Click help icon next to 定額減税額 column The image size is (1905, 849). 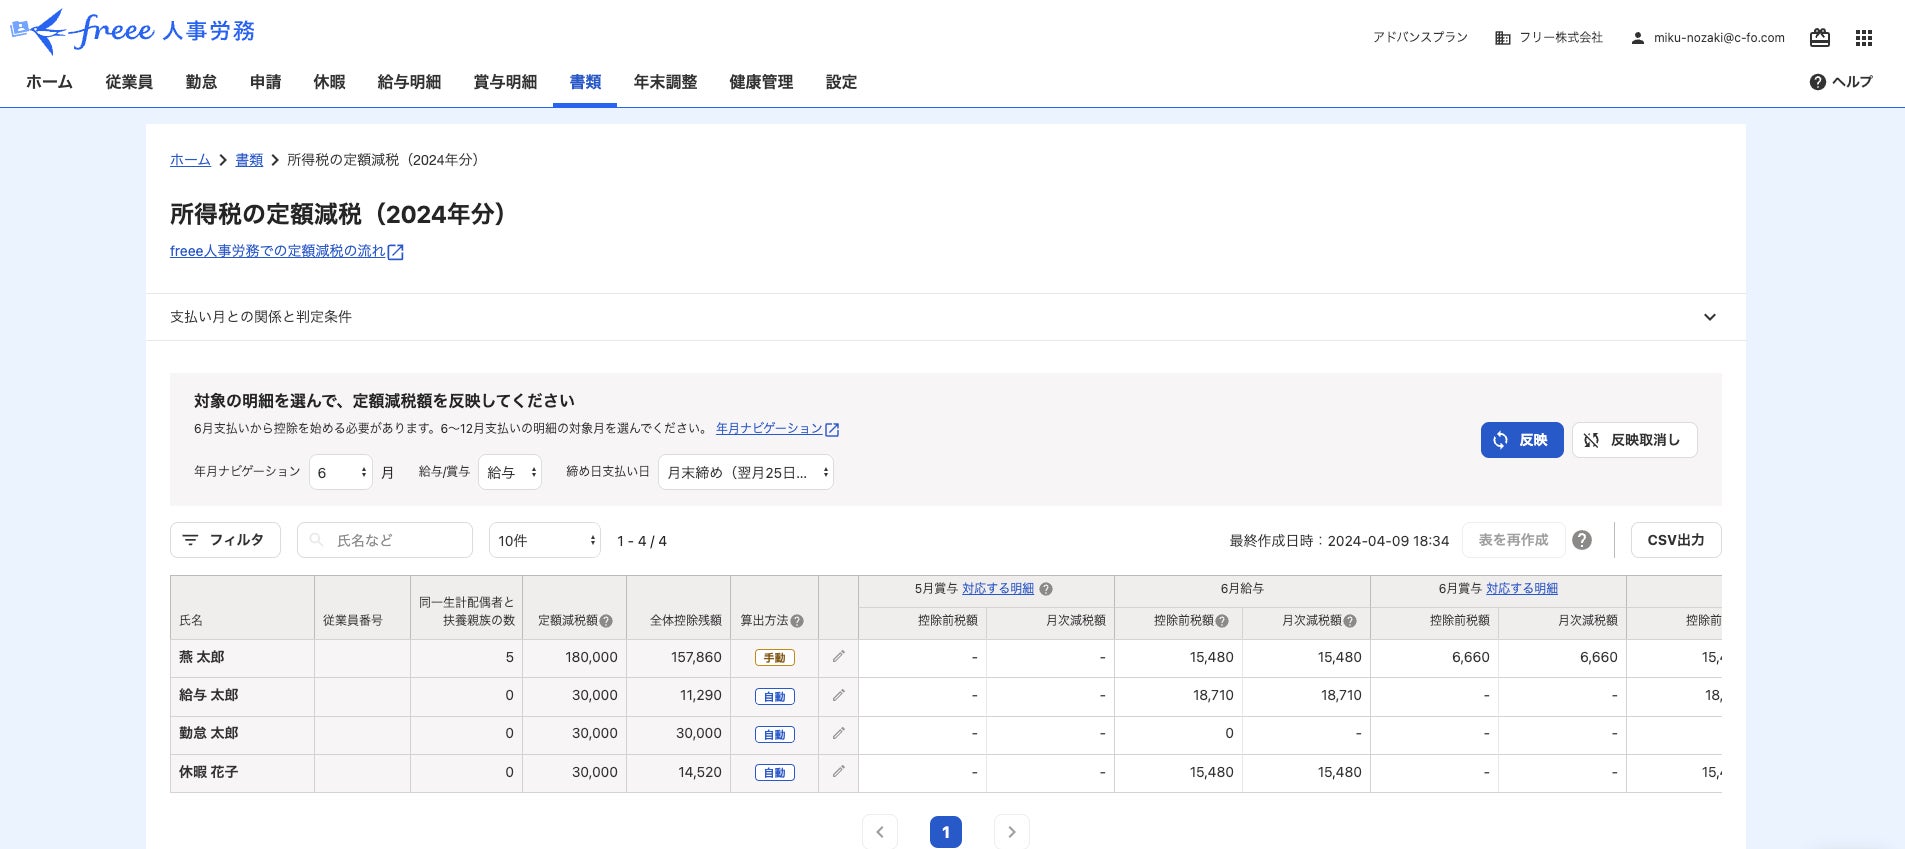click(x=606, y=621)
